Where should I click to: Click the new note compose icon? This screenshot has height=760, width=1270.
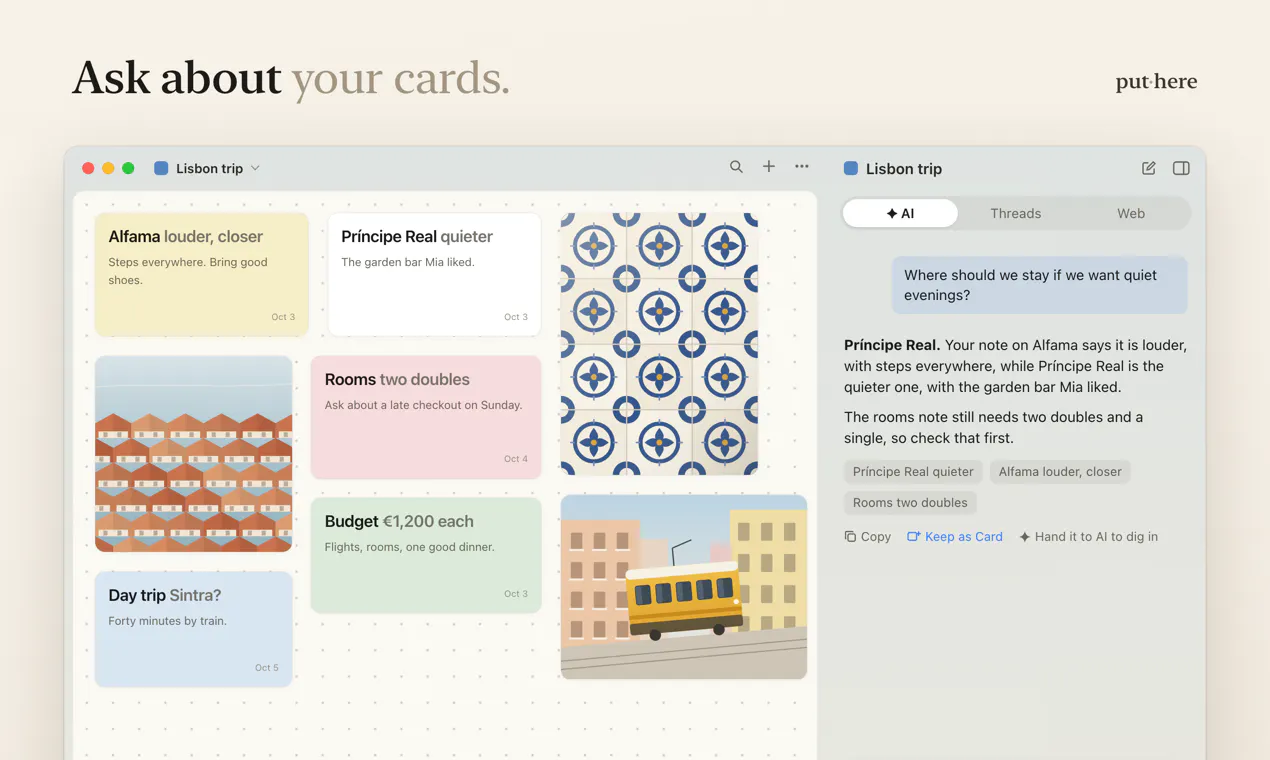(x=1149, y=168)
